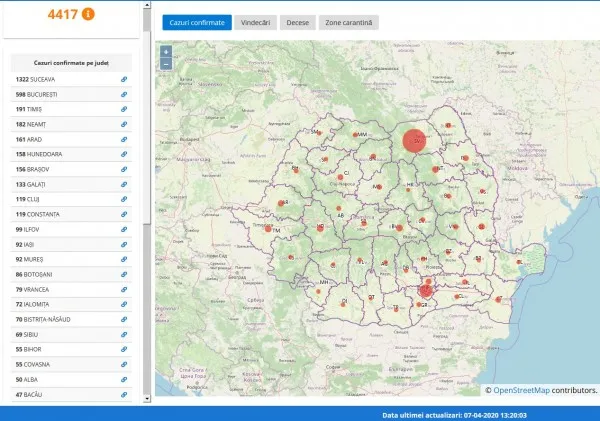Click the '86 BOTOȘANI' row text
Viewport: 600px width, 421px height.
coord(34,274)
